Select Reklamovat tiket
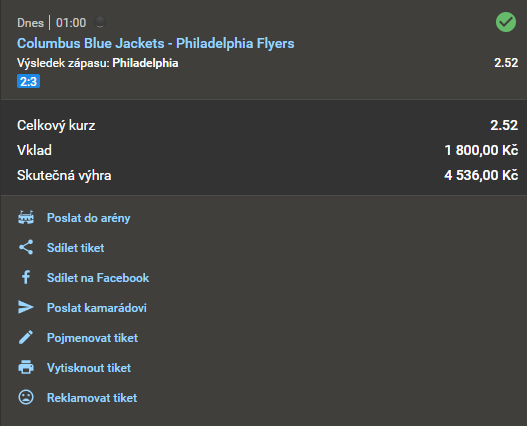This screenshot has height=426, width=527. point(92,398)
